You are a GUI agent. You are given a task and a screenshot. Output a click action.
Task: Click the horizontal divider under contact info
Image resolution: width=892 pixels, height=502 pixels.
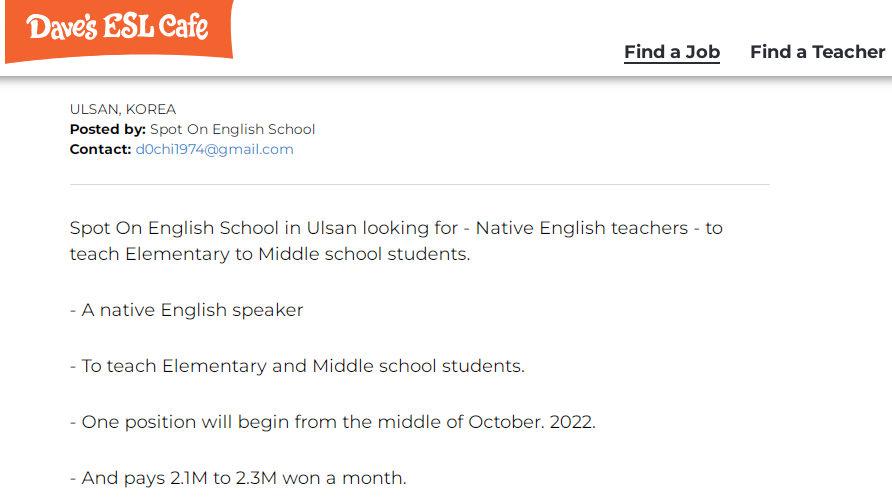(420, 185)
